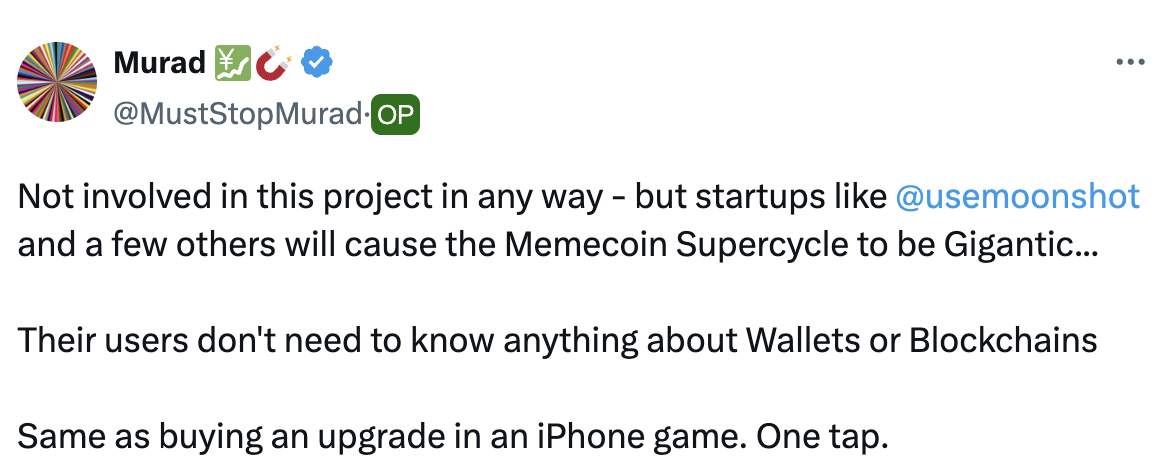Follow the @usemoonshot mention link
Screen dimensions: 1160x474
1018,197
